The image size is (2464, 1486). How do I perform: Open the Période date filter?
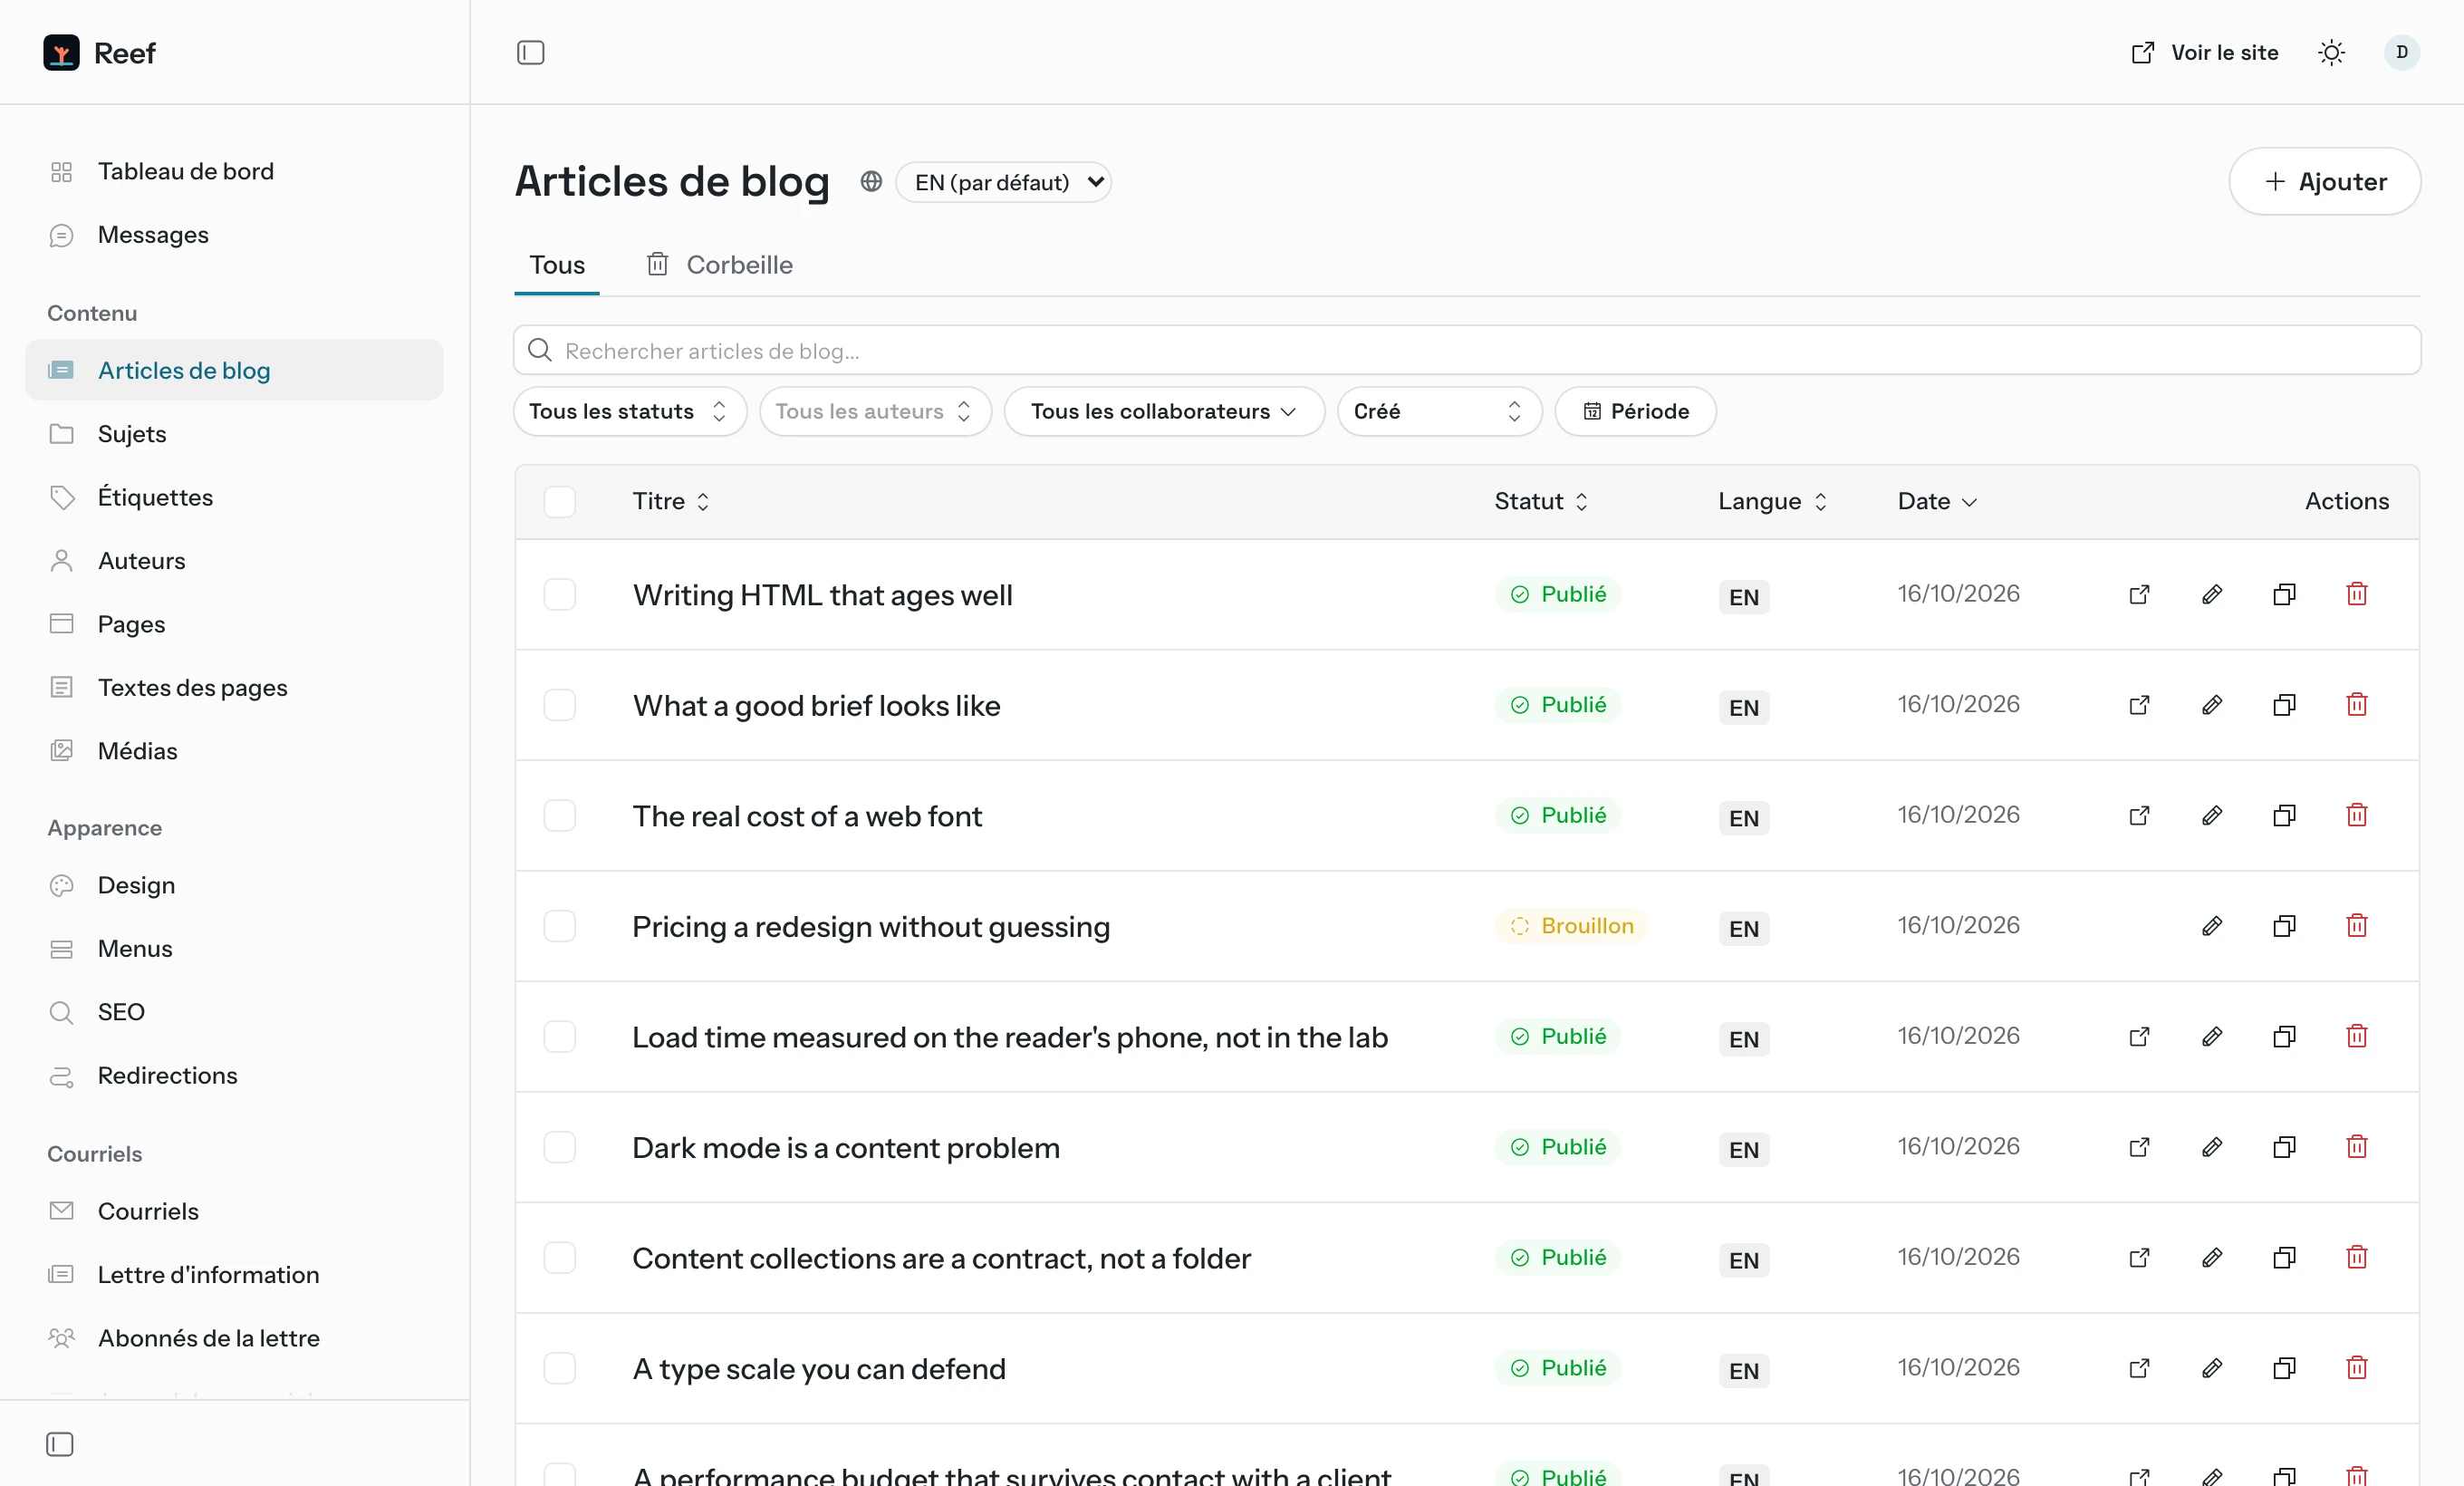tap(1635, 411)
